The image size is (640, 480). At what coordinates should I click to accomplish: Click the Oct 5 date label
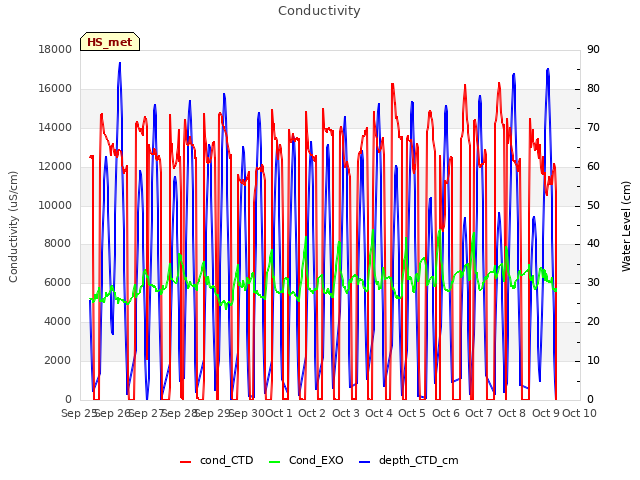pos(412,413)
